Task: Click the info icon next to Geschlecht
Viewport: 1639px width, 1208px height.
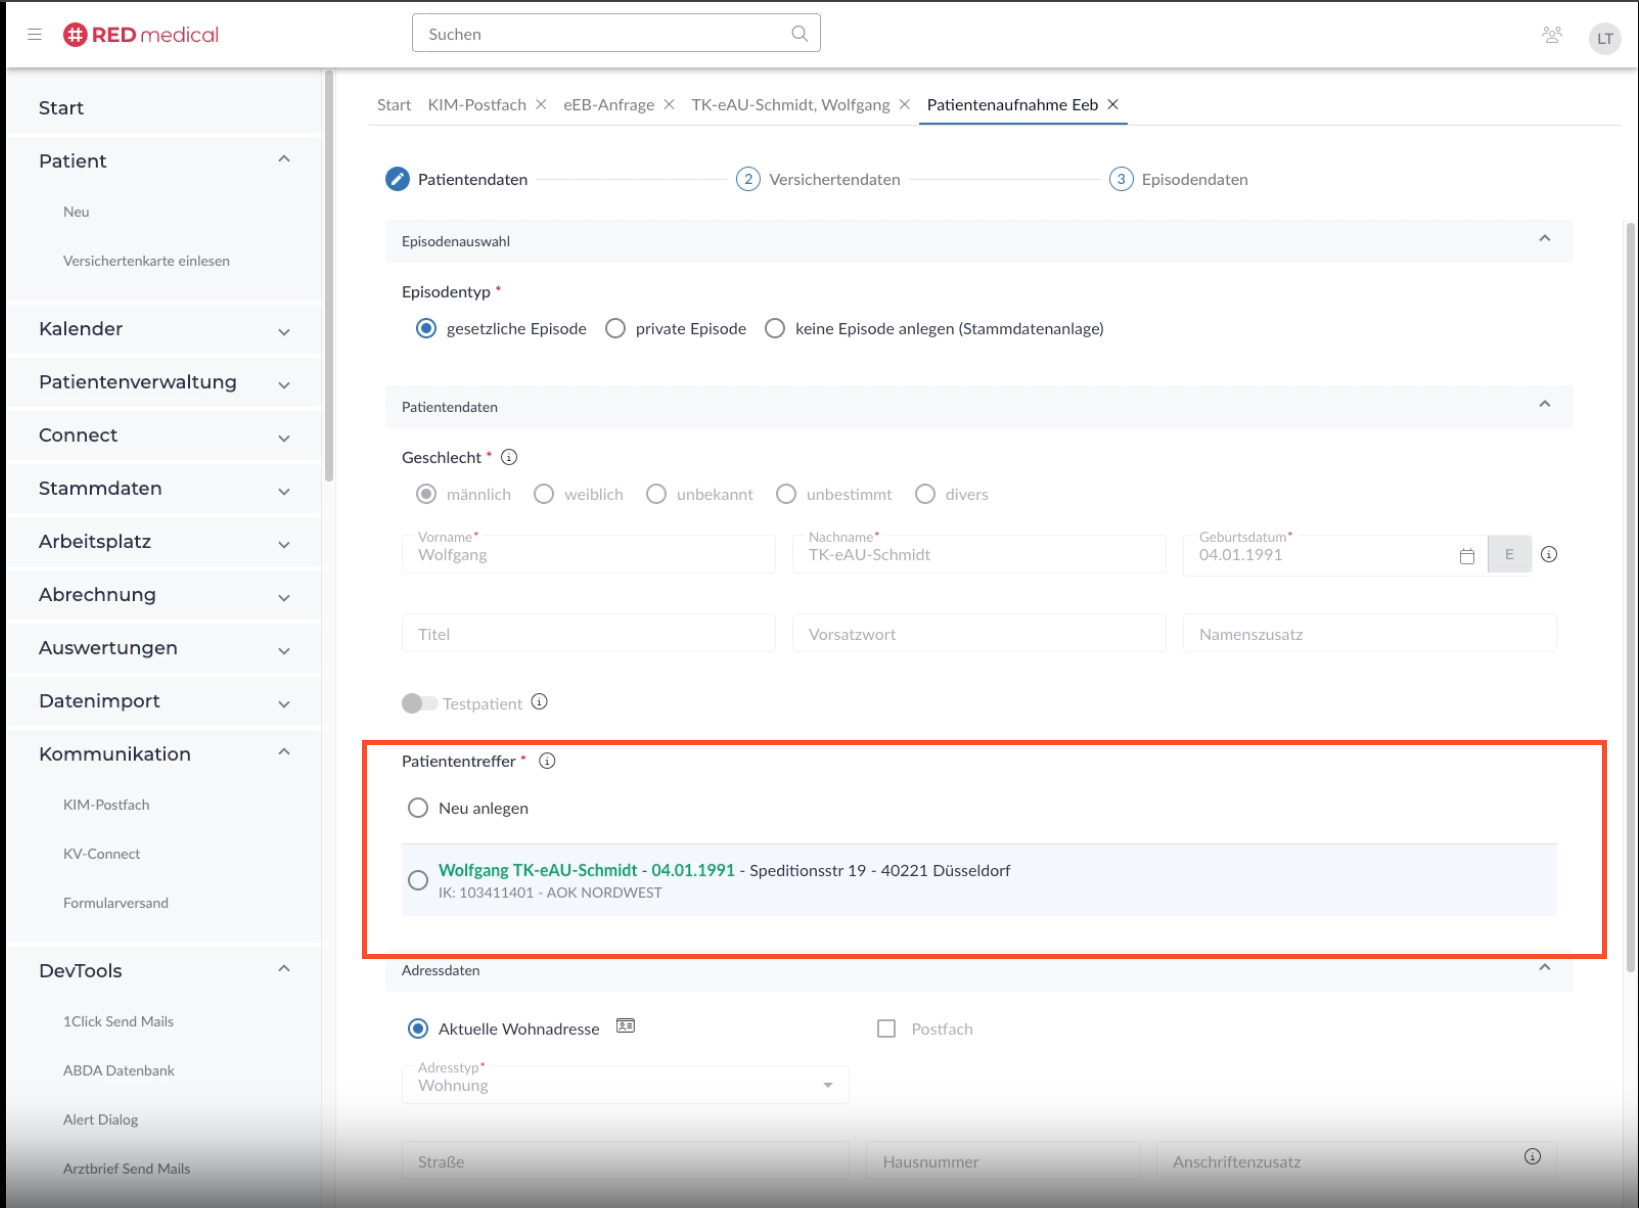Action: (509, 457)
